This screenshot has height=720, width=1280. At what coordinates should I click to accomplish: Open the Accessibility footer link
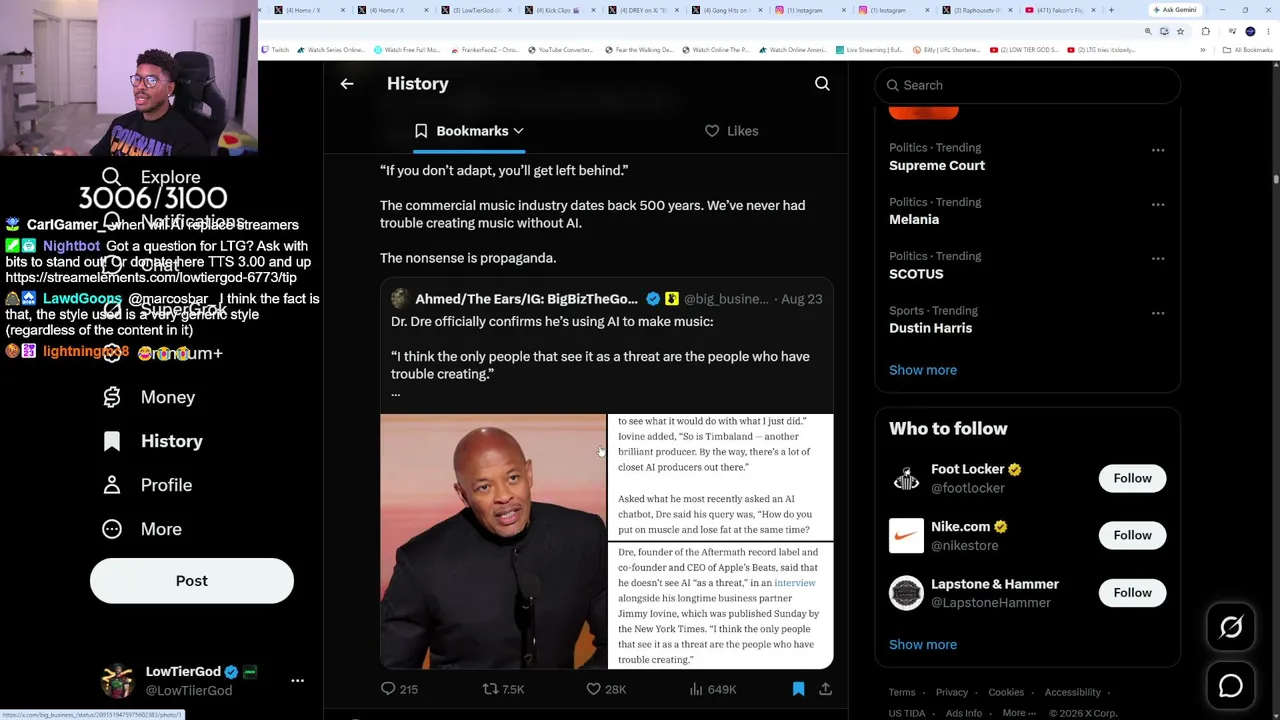pyautogui.click(x=1073, y=692)
